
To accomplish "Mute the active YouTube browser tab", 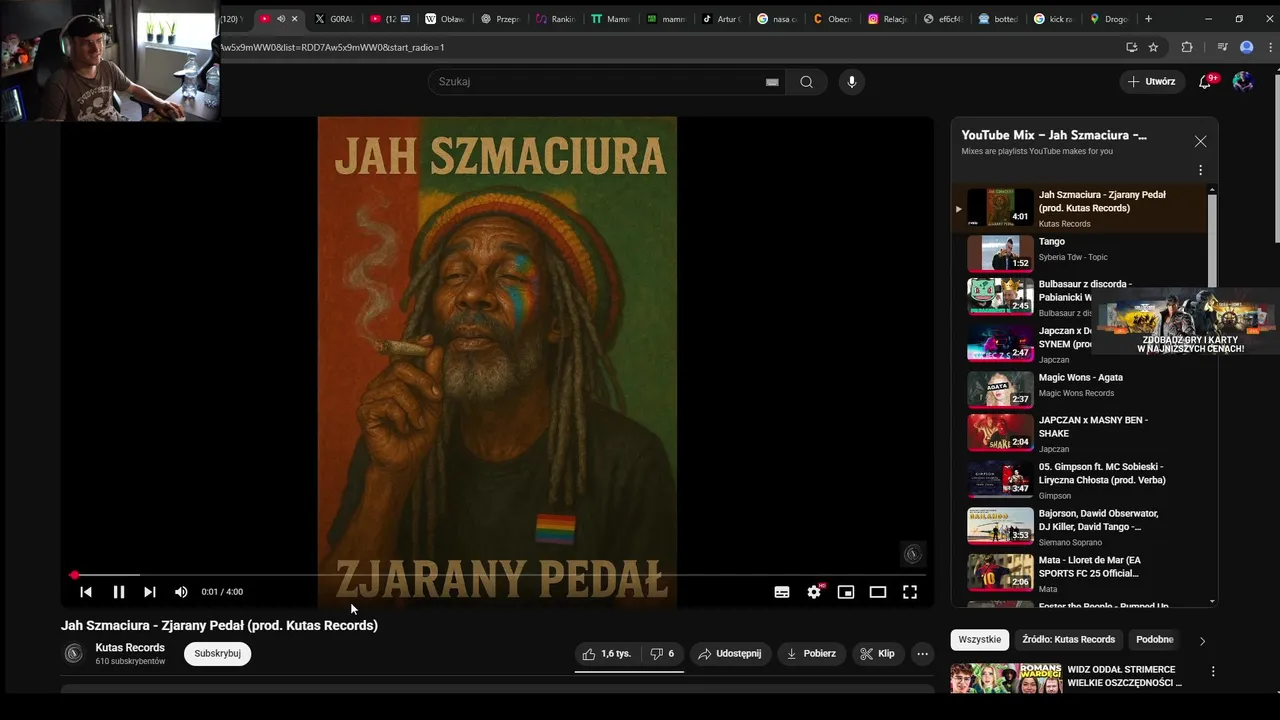I will (x=280, y=18).
